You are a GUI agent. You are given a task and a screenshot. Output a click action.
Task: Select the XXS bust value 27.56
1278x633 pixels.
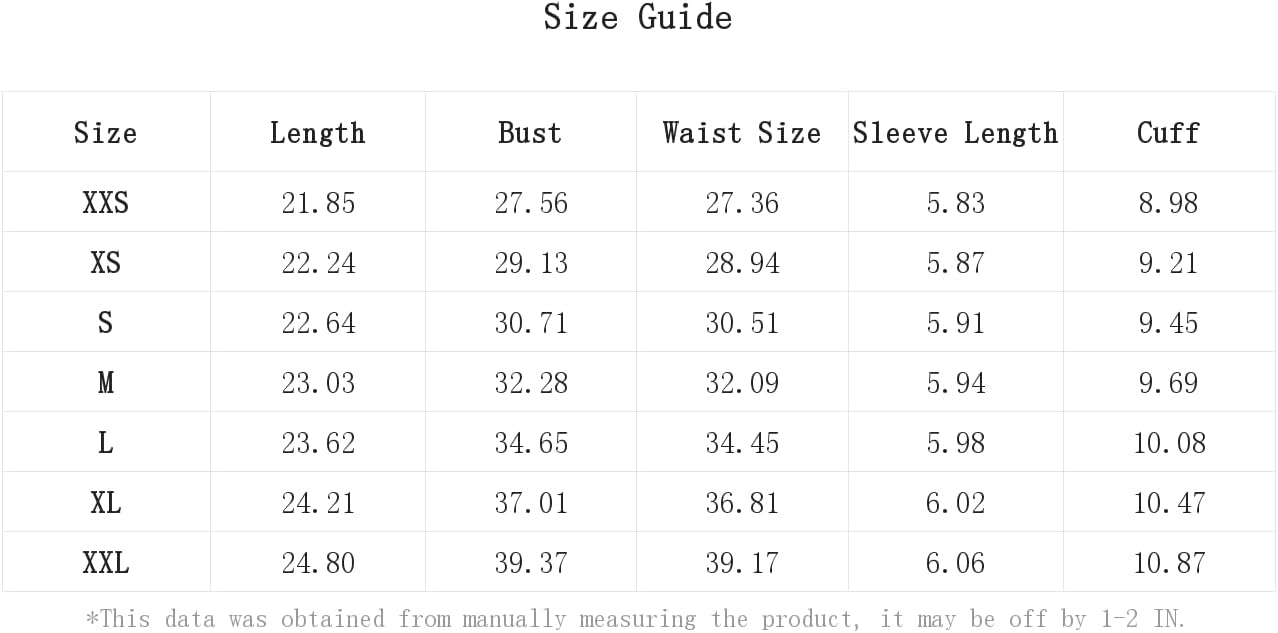pyautogui.click(x=531, y=203)
